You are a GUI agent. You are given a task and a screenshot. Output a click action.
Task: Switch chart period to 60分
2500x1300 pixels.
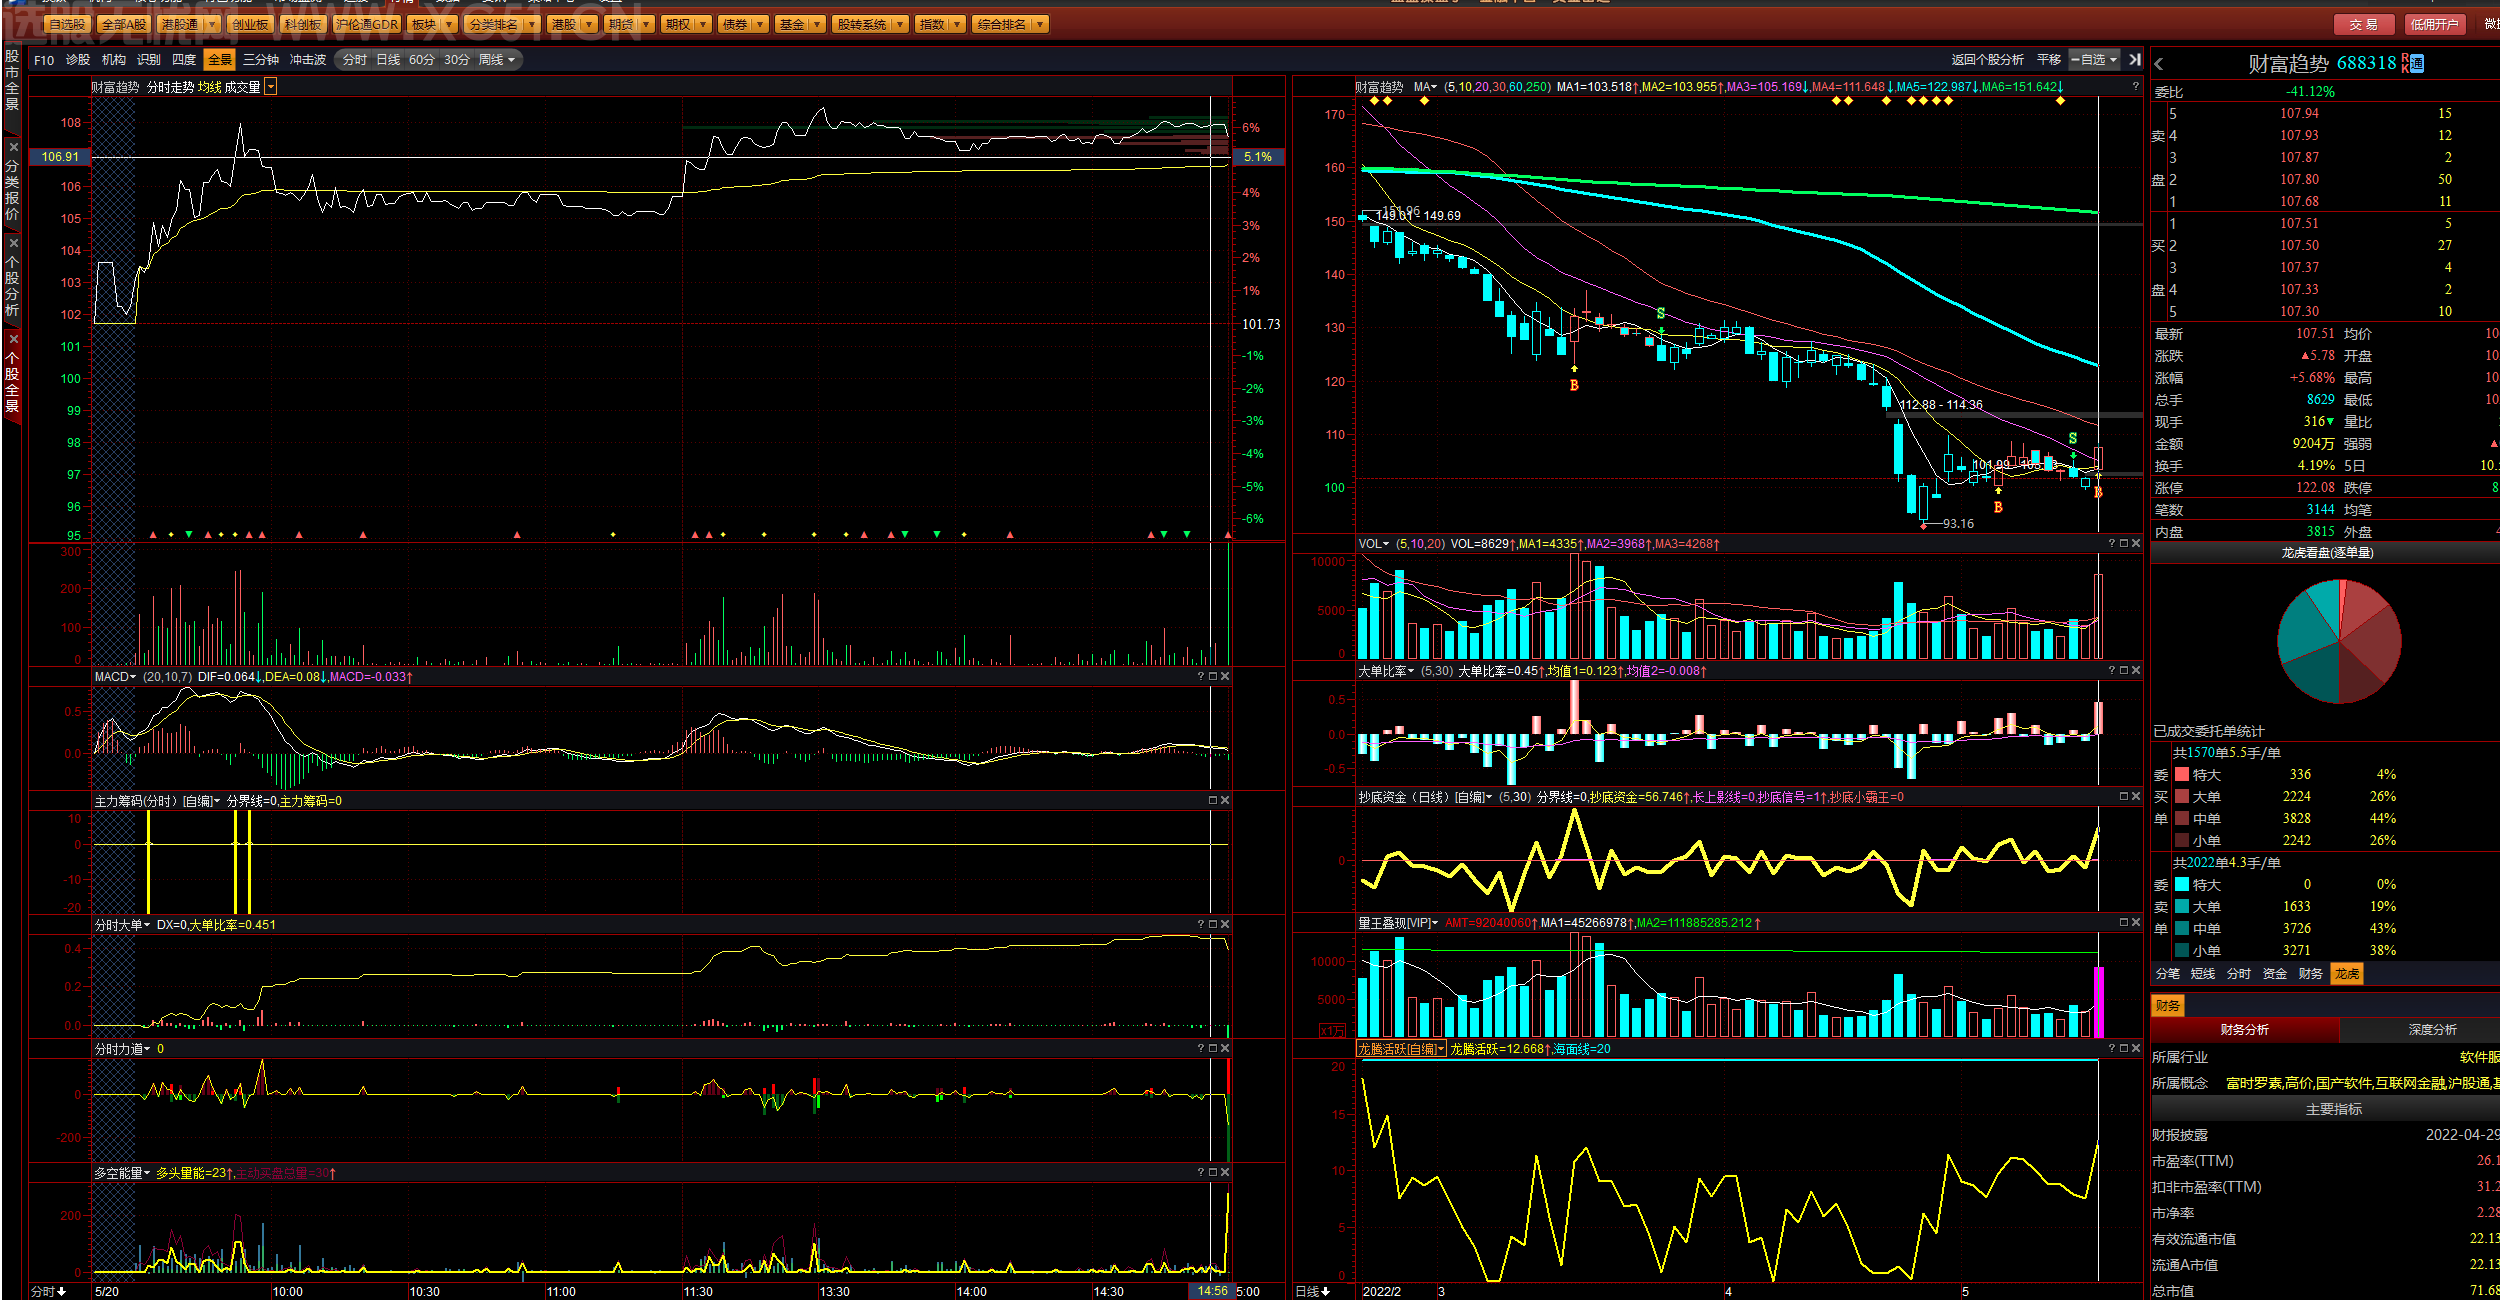click(x=422, y=60)
